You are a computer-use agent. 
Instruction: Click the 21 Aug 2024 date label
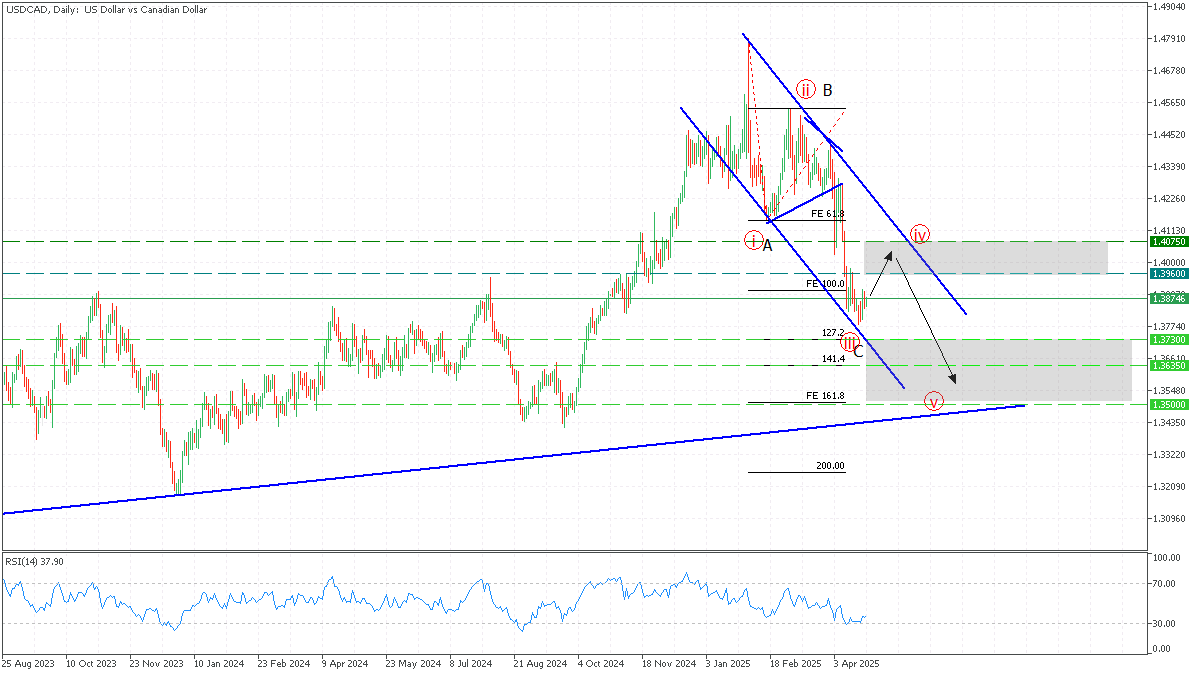(540, 663)
